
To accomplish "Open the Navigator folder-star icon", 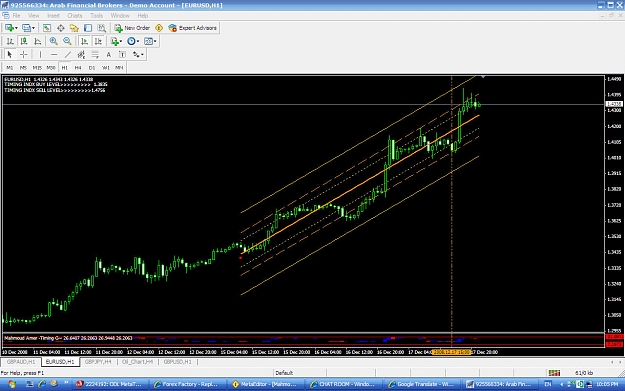I will pyautogui.click(x=74, y=28).
